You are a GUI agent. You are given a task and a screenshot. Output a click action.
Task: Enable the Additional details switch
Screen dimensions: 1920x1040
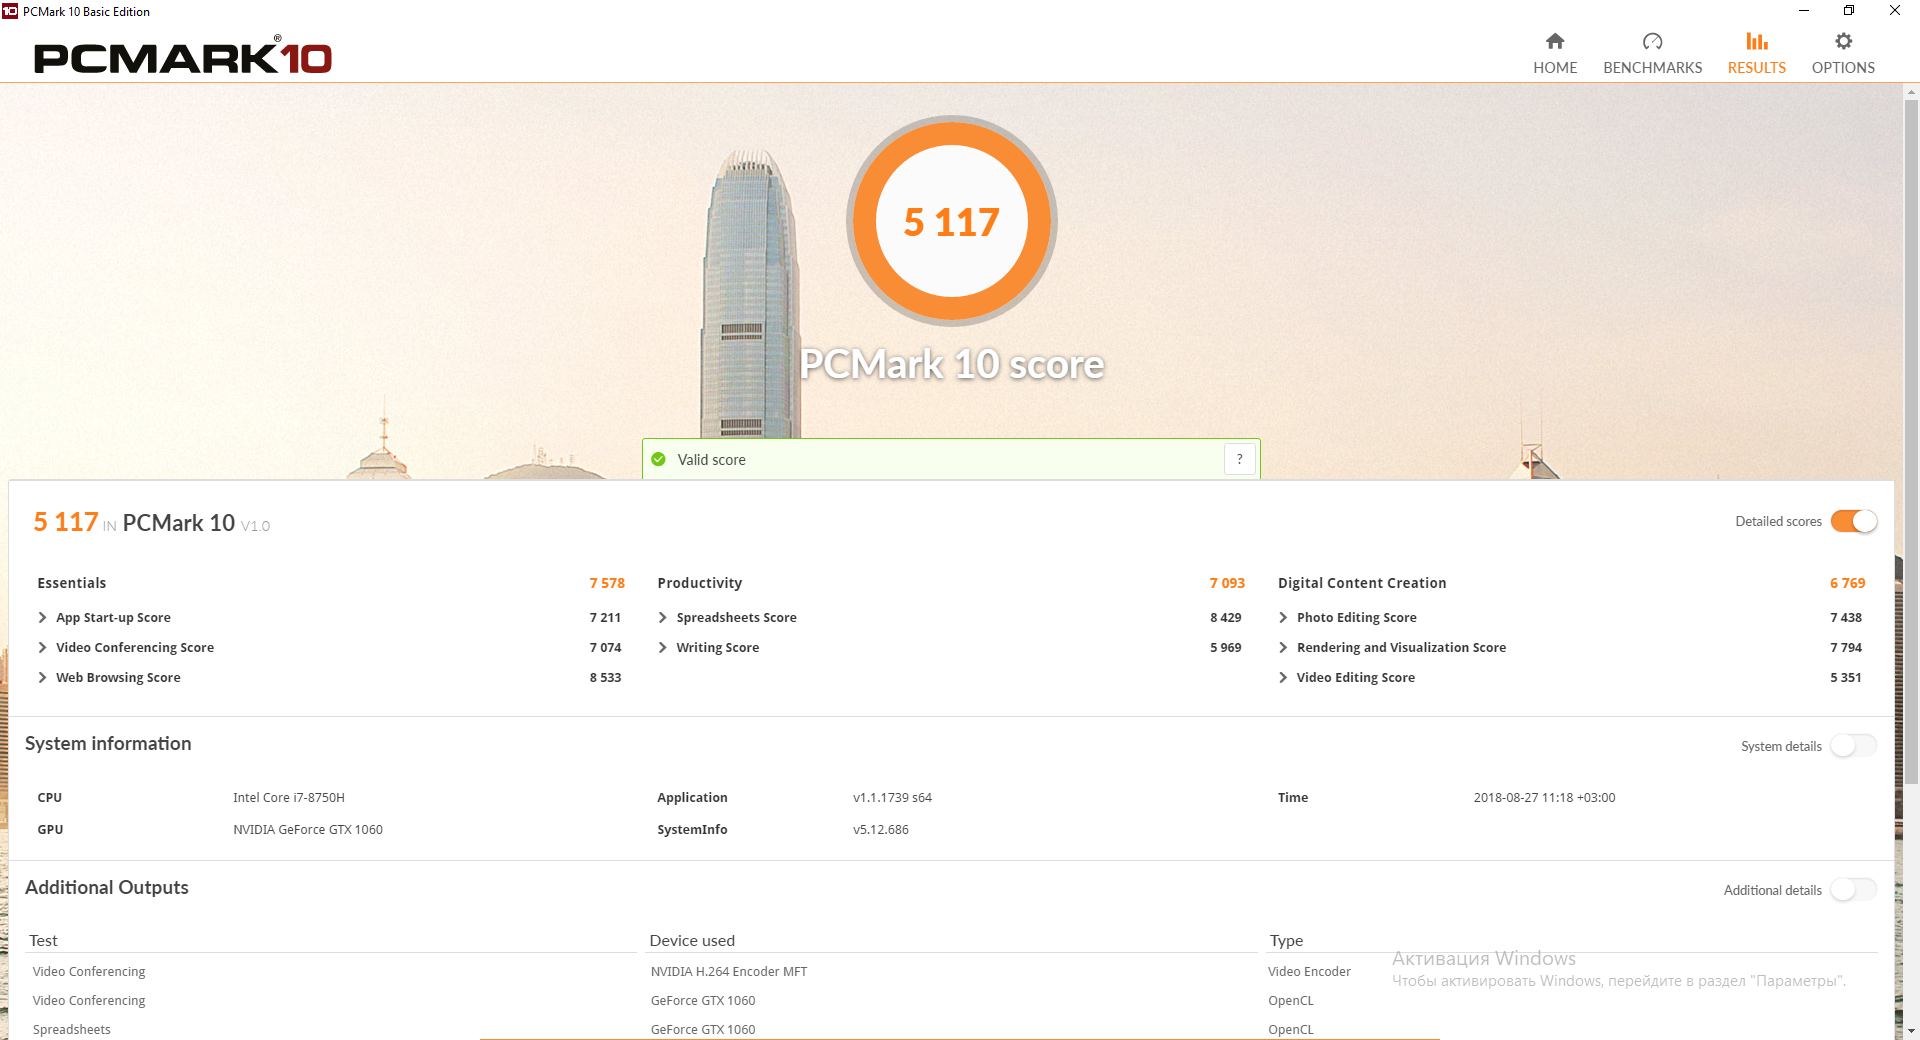(1854, 890)
